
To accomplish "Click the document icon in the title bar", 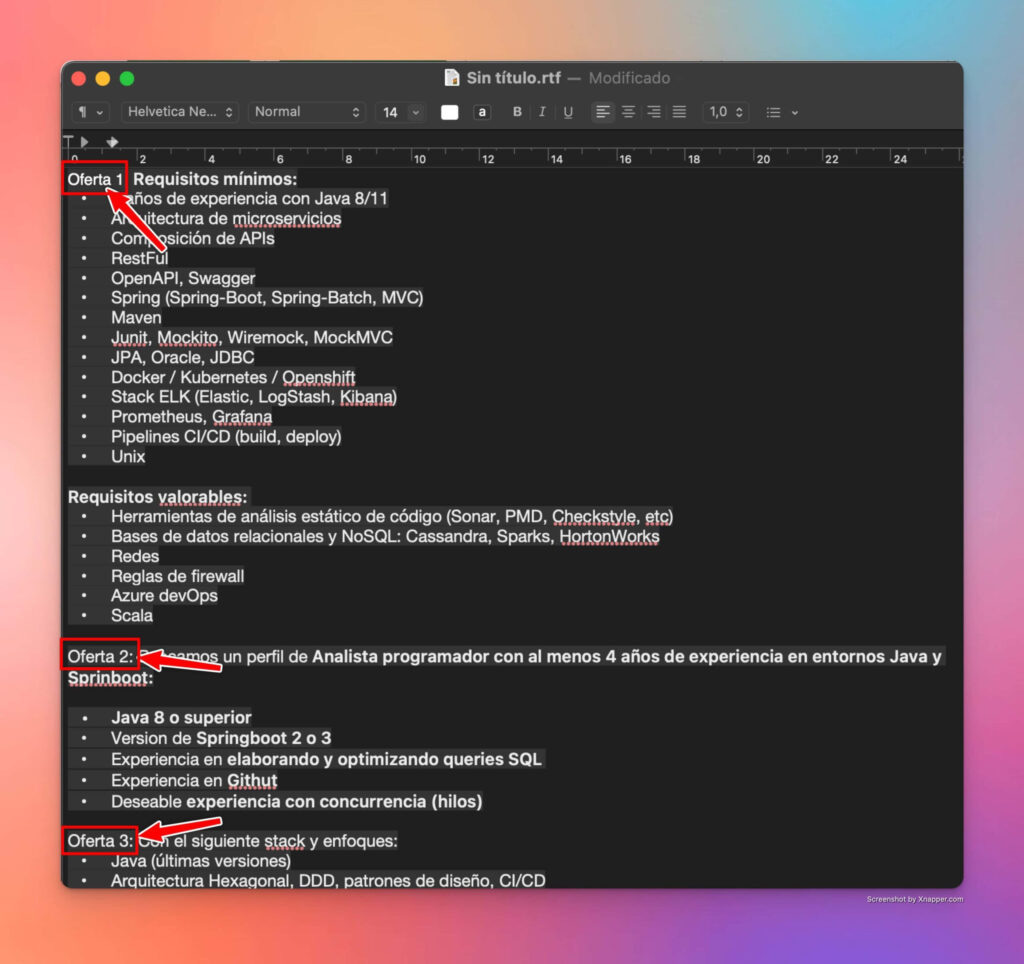I will (x=451, y=78).
